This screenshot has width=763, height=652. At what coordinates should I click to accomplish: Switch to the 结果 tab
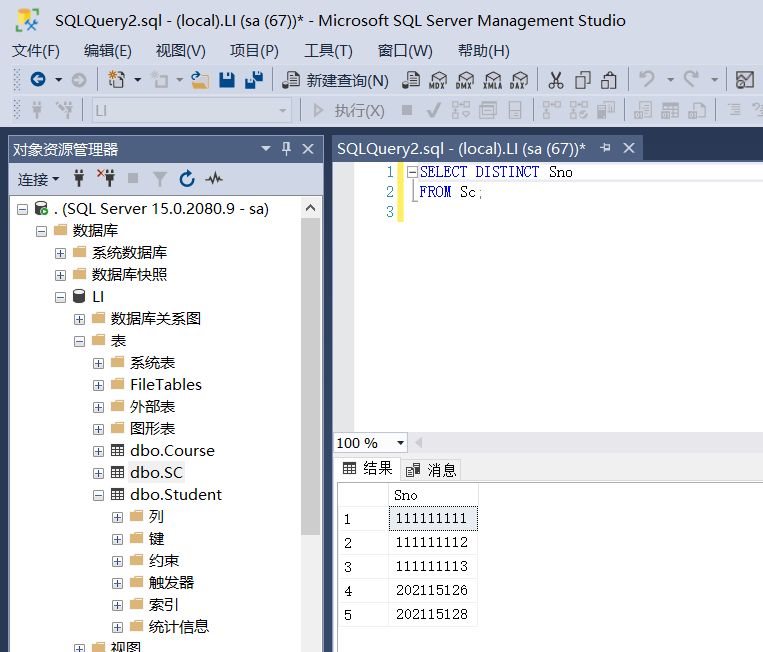(367, 469)
